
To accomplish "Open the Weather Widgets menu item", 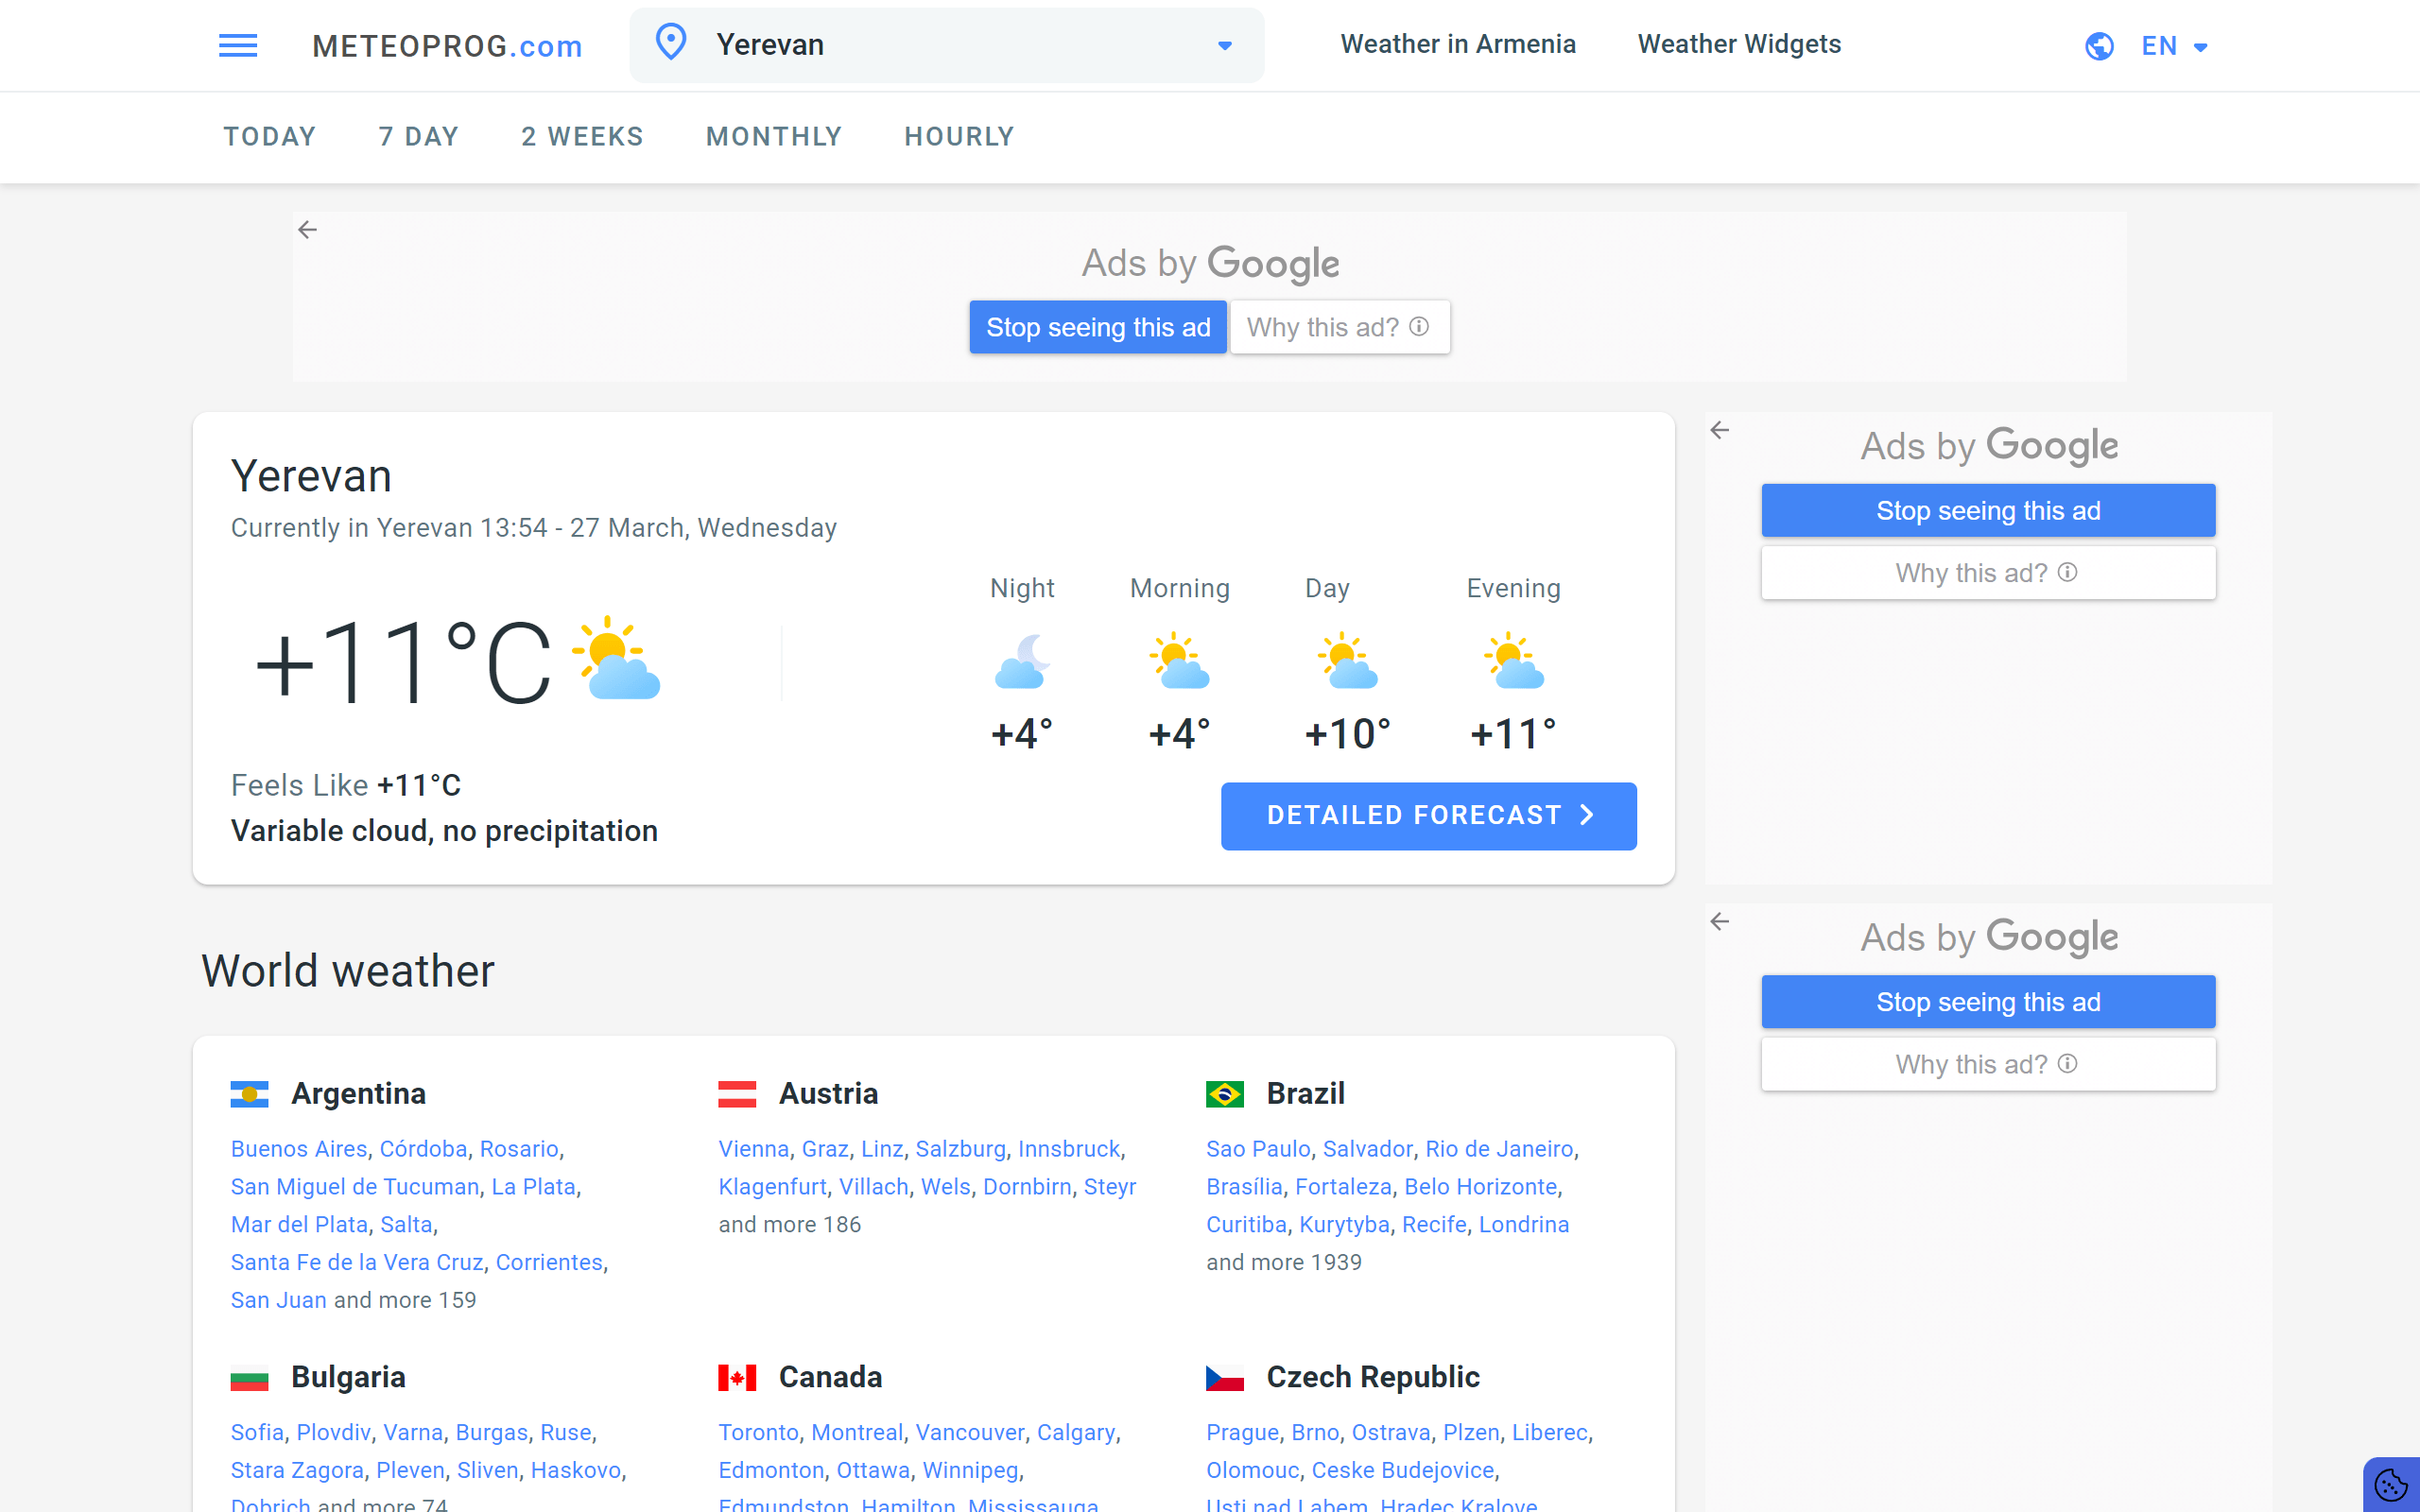I will (x=1738, y=44).
